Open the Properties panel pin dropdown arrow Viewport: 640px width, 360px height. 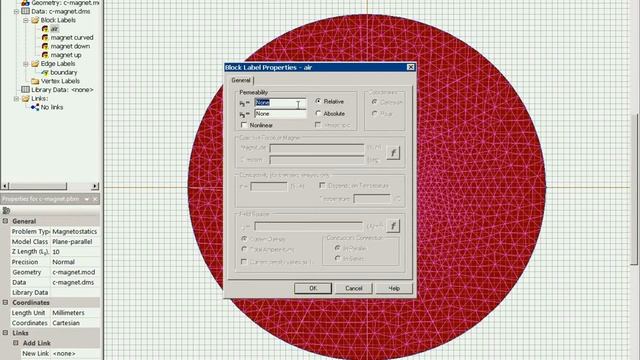[x=87, y=199]
